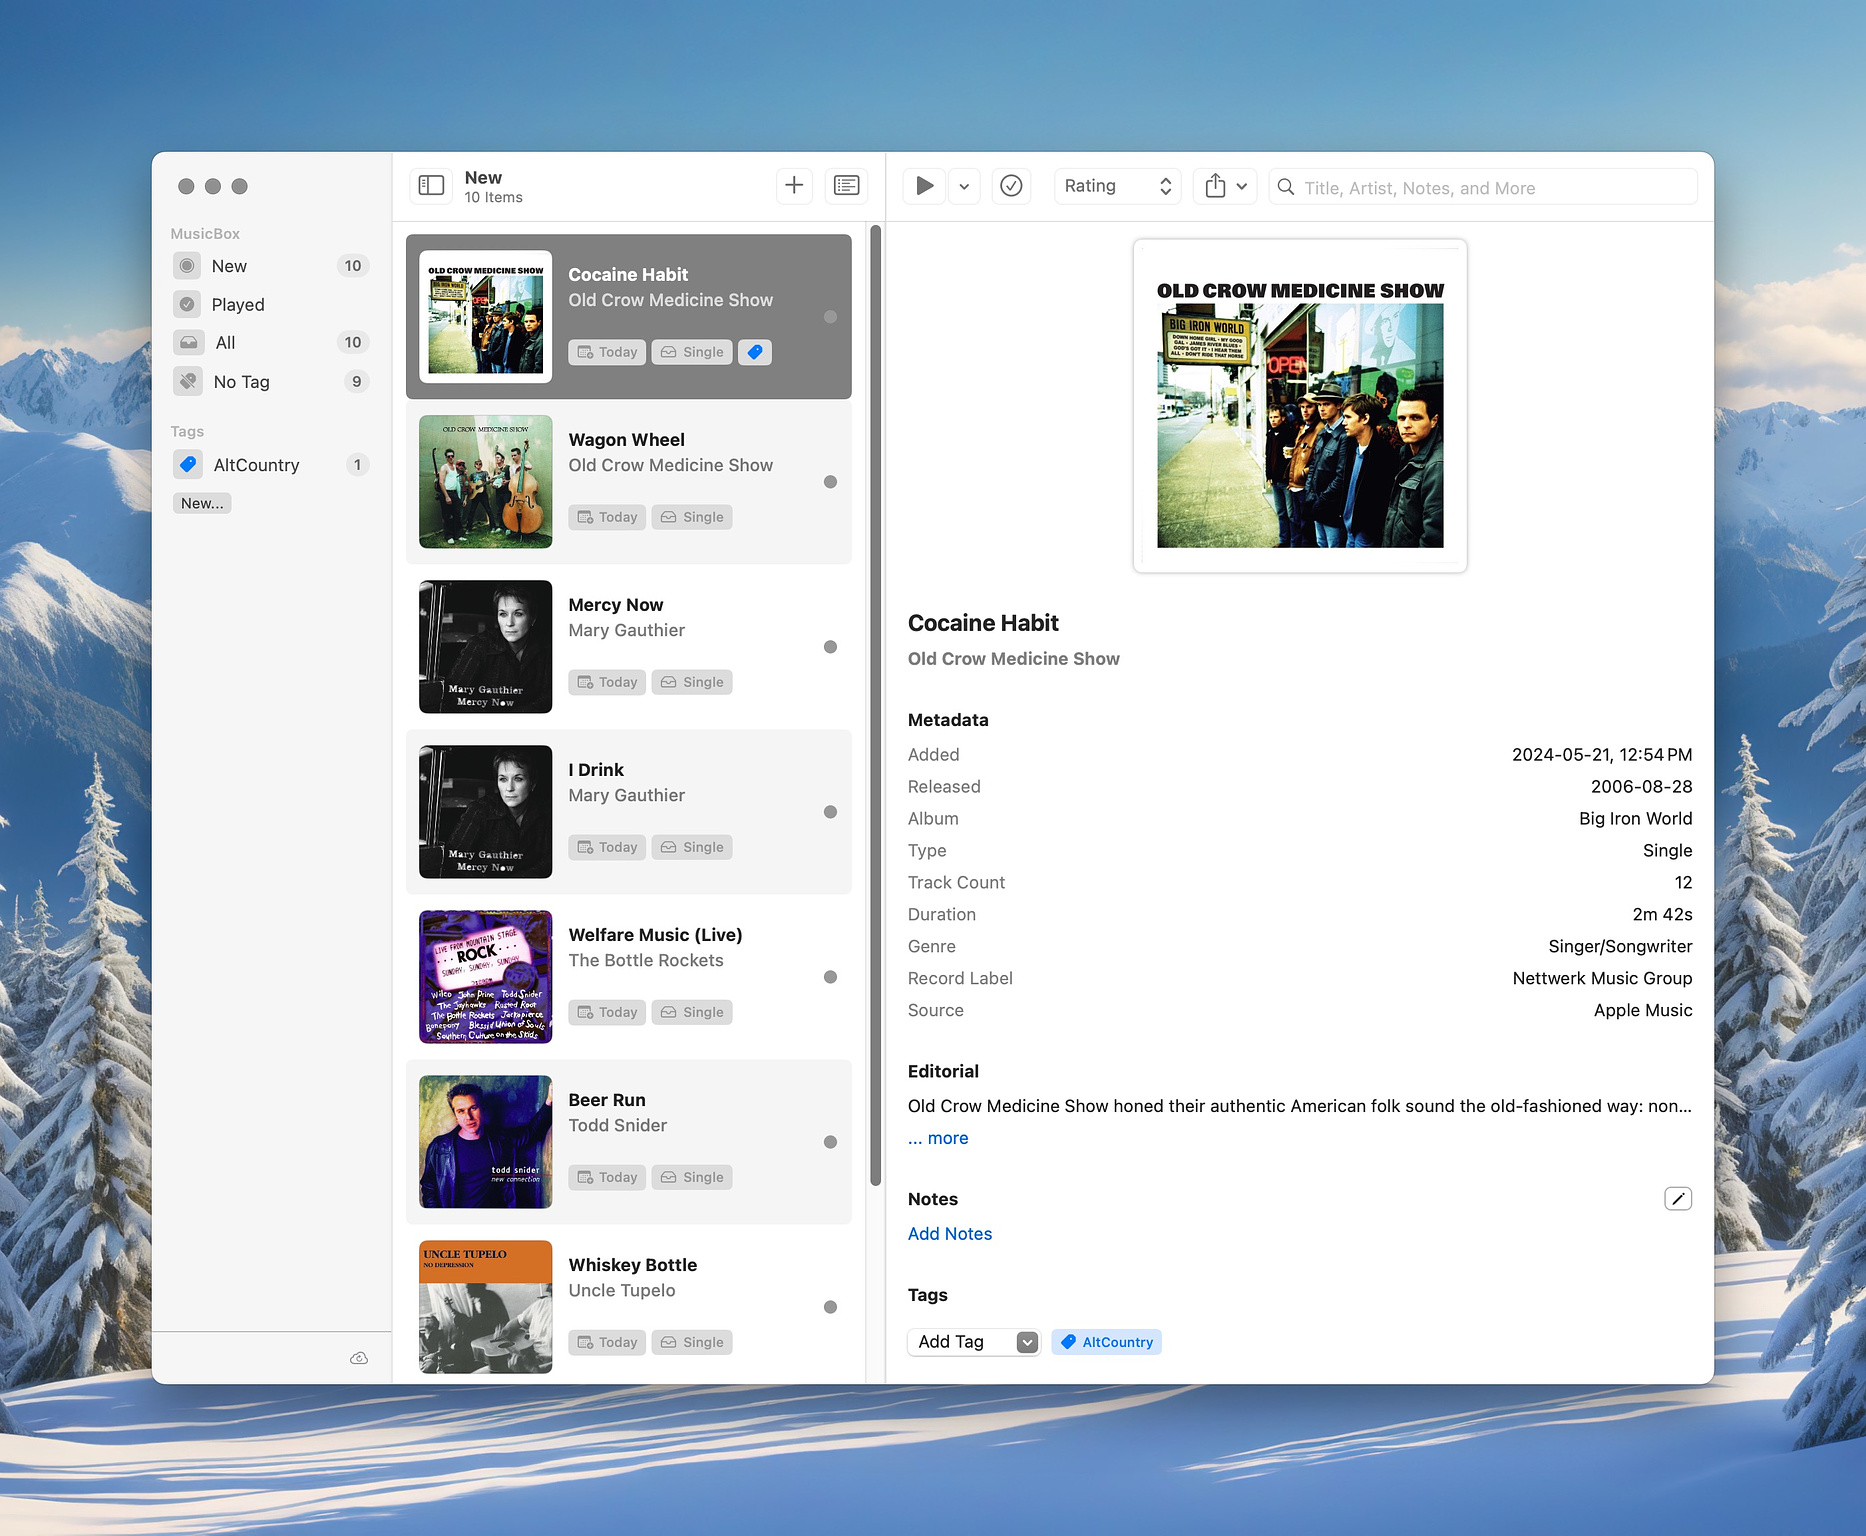Open the Add Tag combo box
Viewport: 1866px width, 1536px height.
click(974, 1342)
